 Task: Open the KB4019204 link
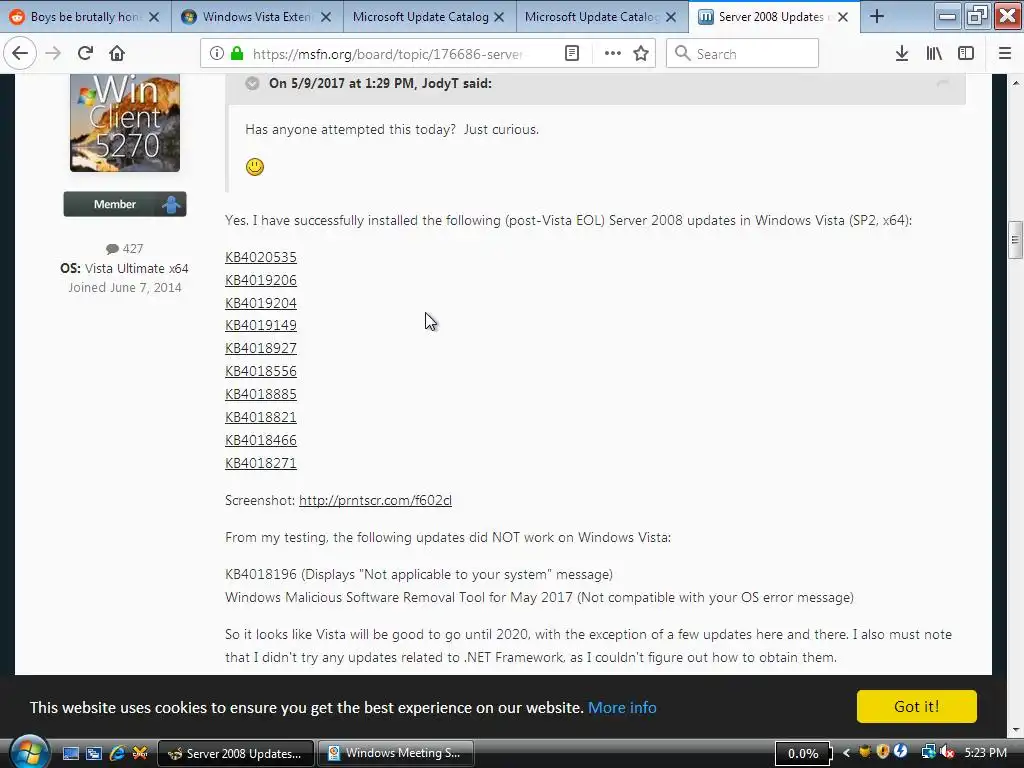(261, 303)
